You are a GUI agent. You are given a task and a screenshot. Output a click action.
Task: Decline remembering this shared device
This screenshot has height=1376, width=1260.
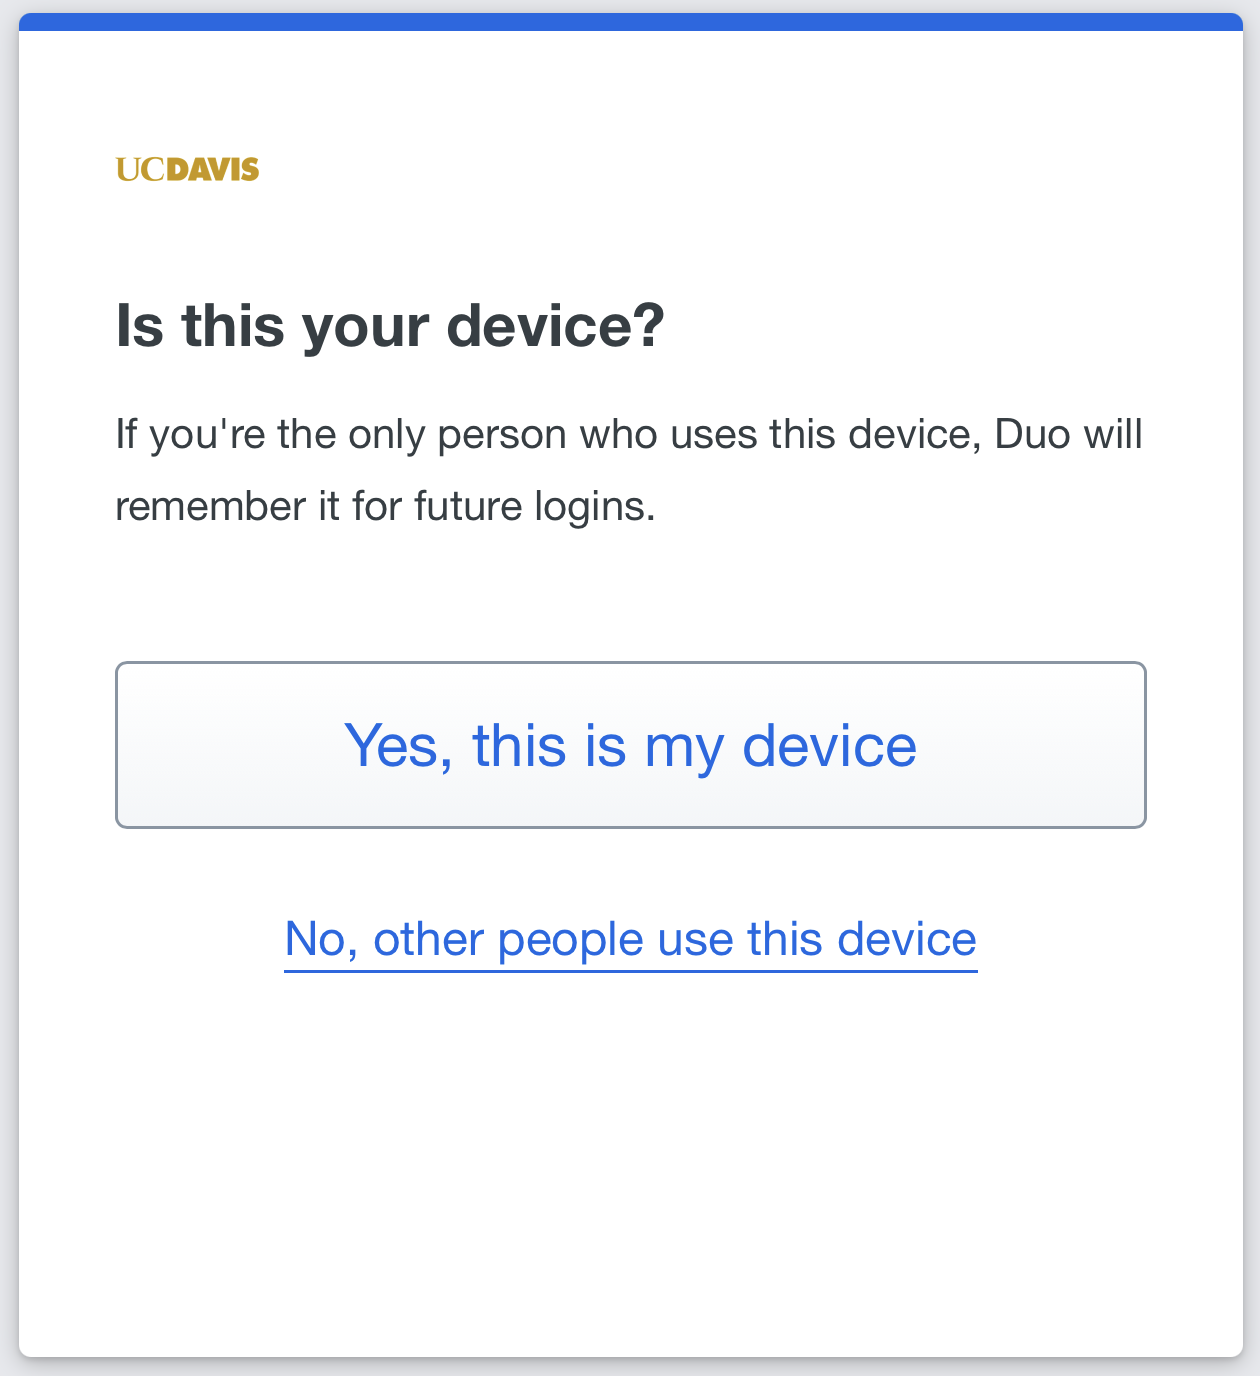630,939
